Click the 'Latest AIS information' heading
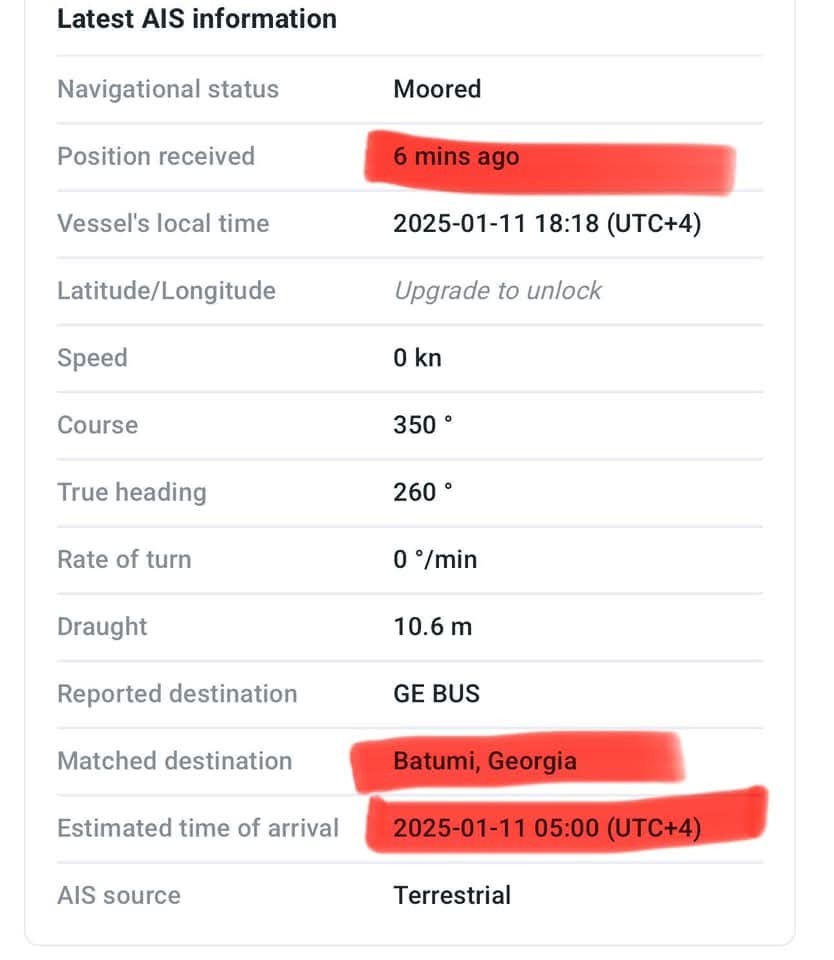The width and height of the screenshot is (834, 960). click(x=197, y=18)
